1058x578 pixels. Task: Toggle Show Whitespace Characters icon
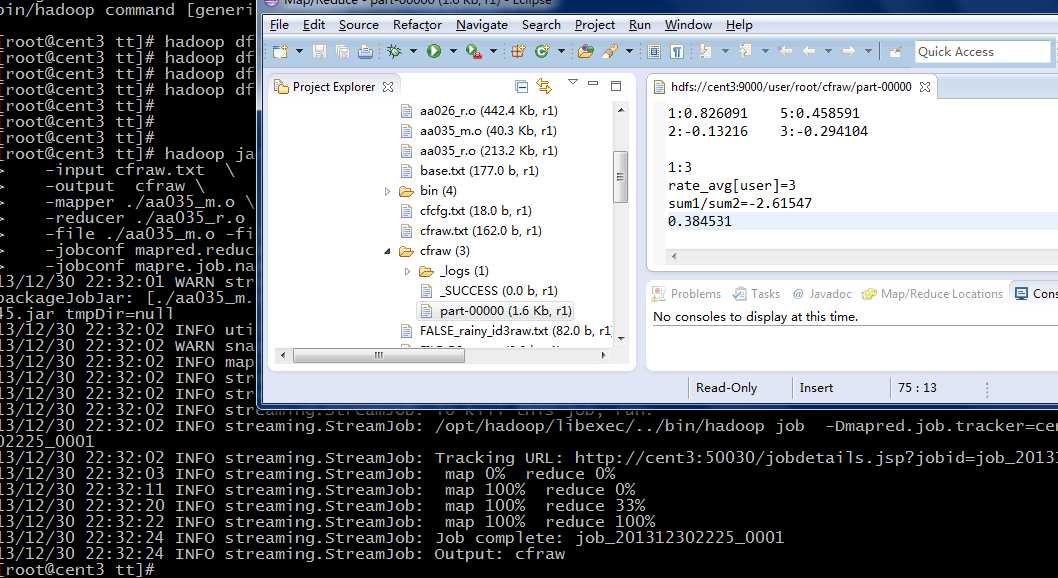(x=677, y=51)
